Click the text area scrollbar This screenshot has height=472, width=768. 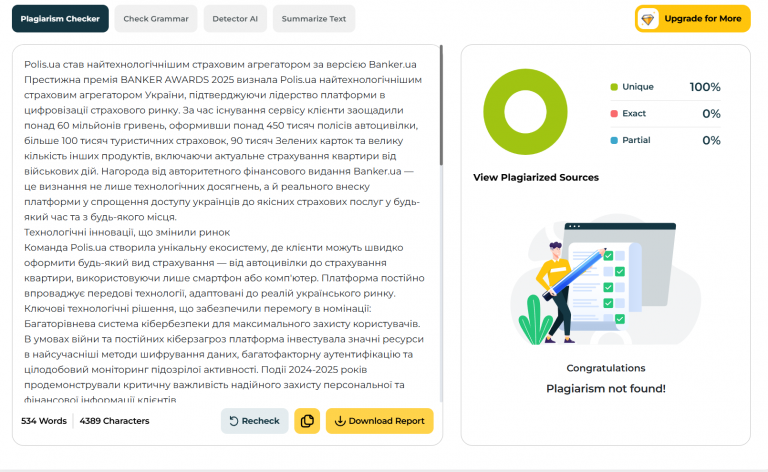click(x=441, y=105)
